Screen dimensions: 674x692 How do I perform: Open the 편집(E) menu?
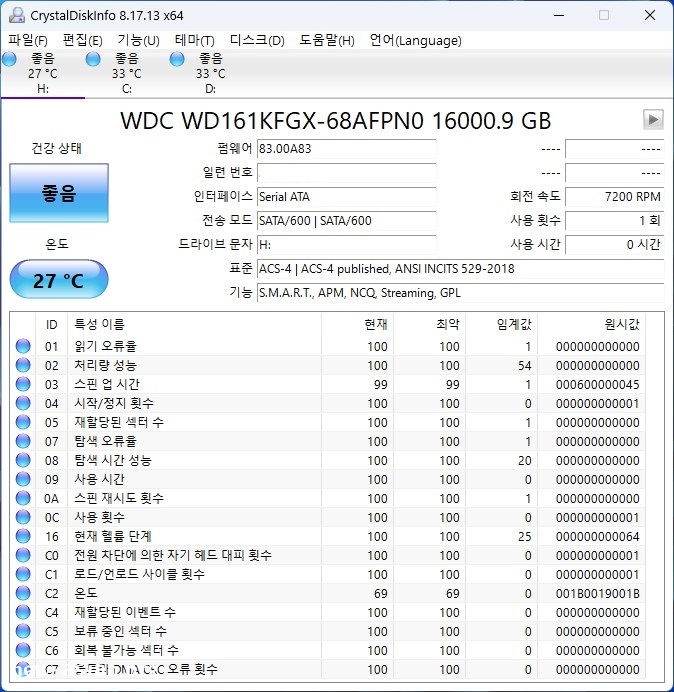83,41
